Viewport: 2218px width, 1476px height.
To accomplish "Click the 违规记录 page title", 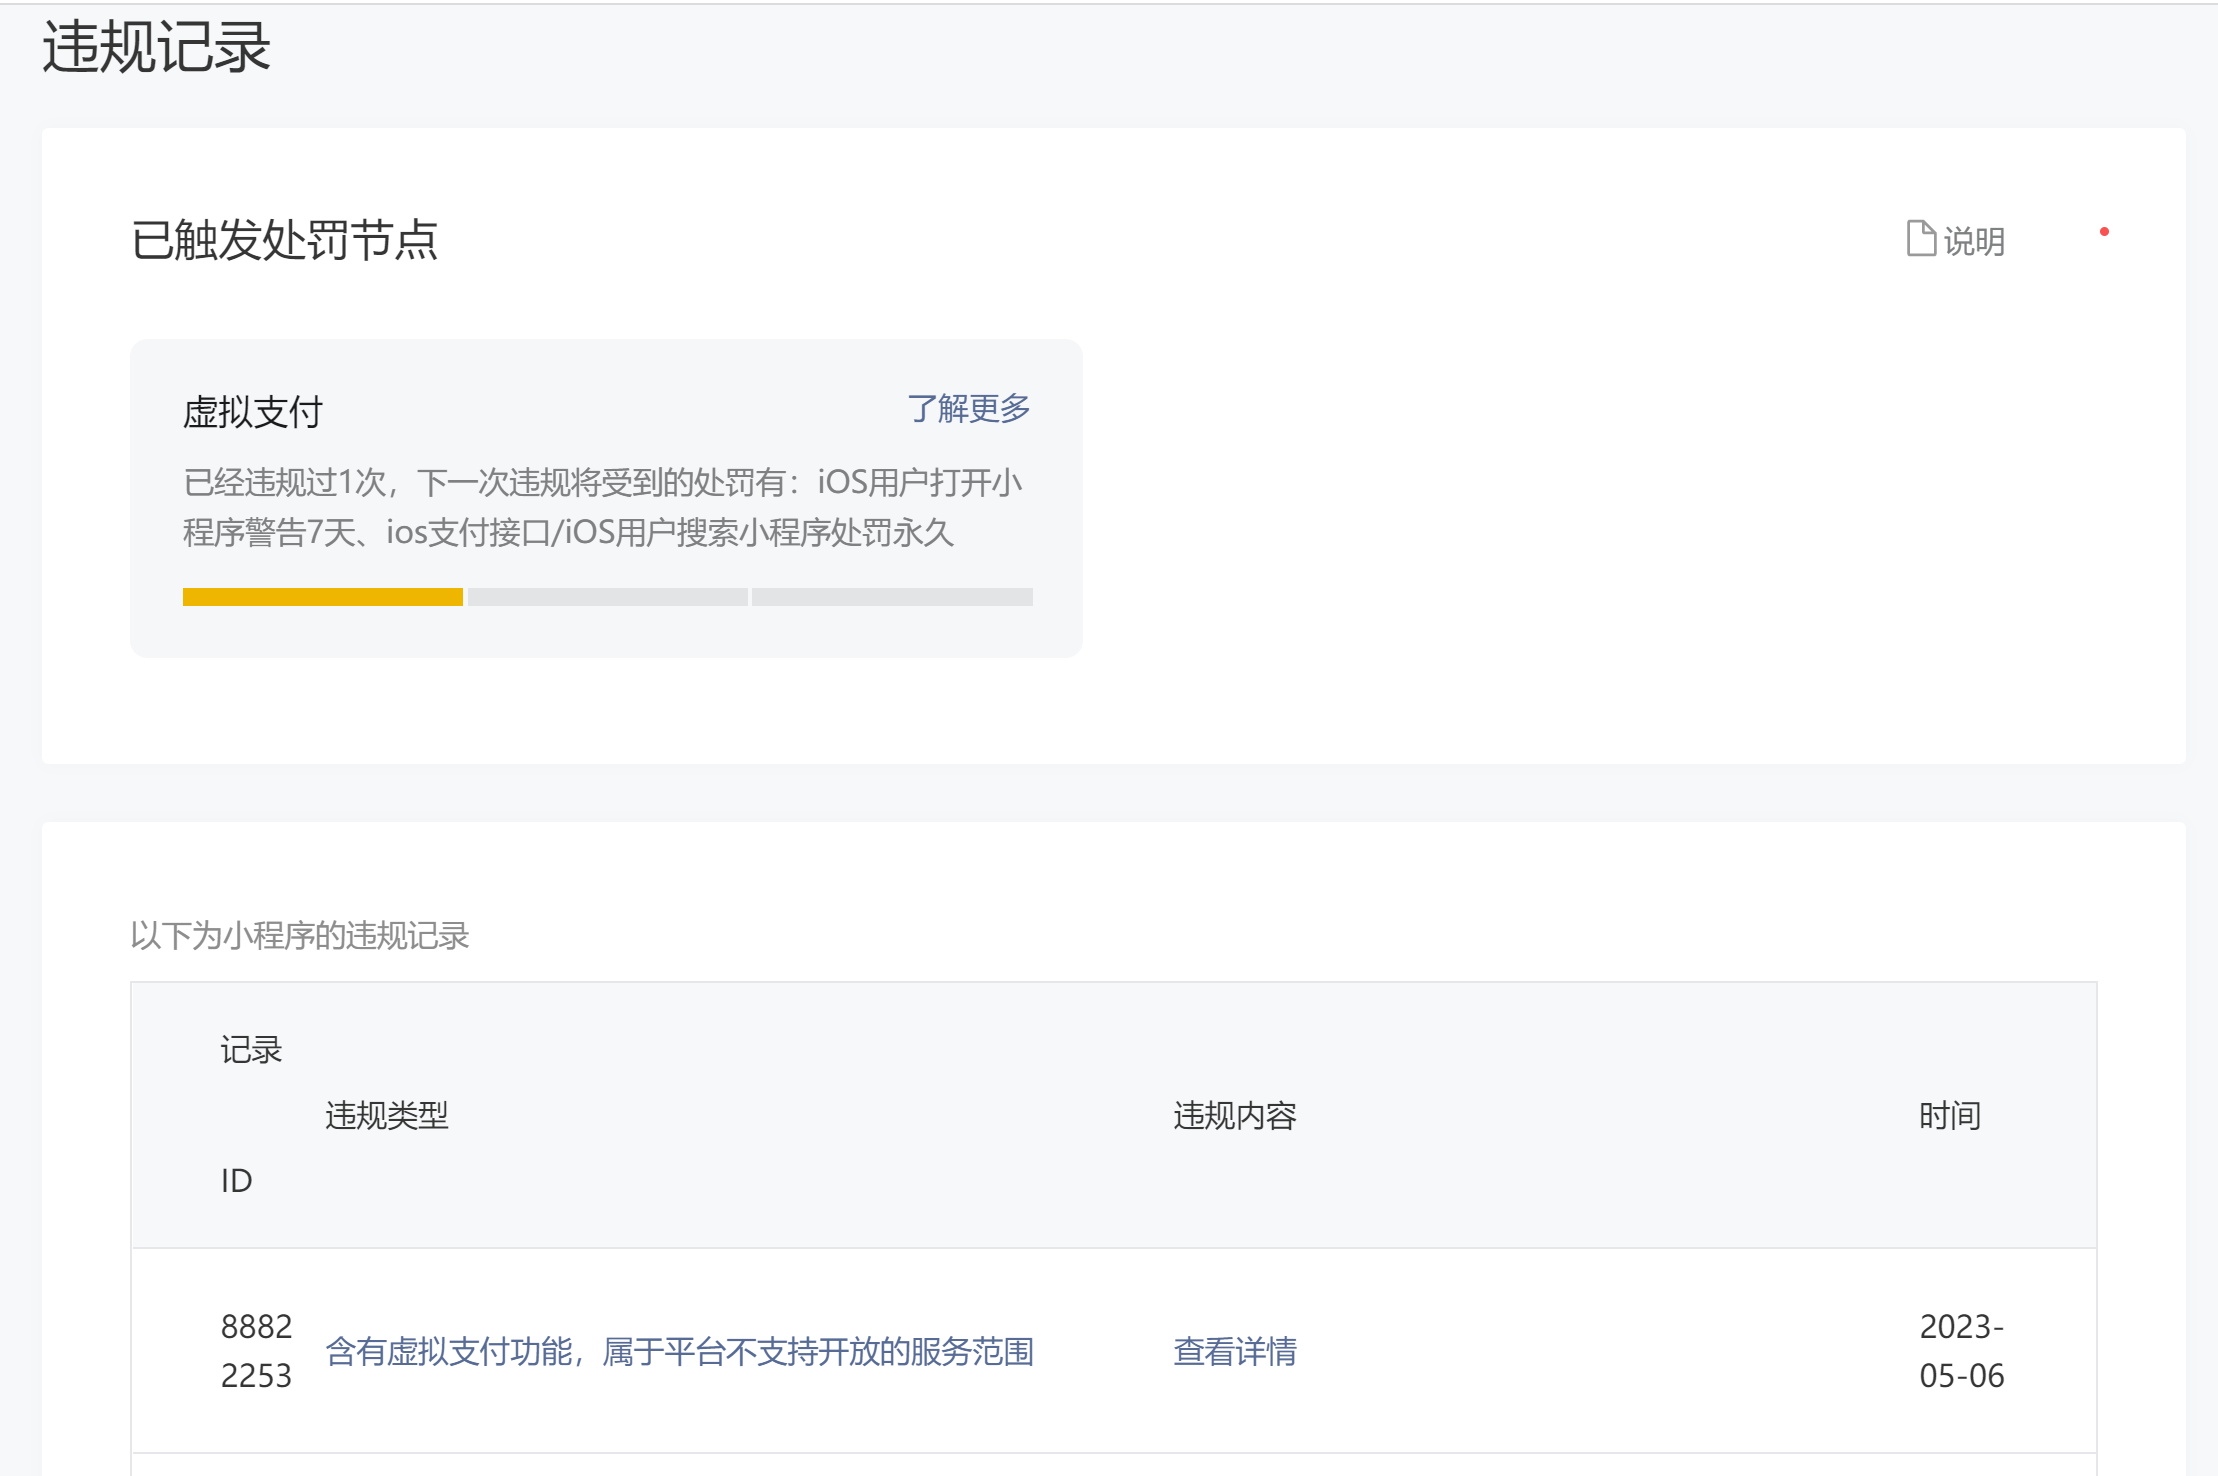I will (156, 47).
